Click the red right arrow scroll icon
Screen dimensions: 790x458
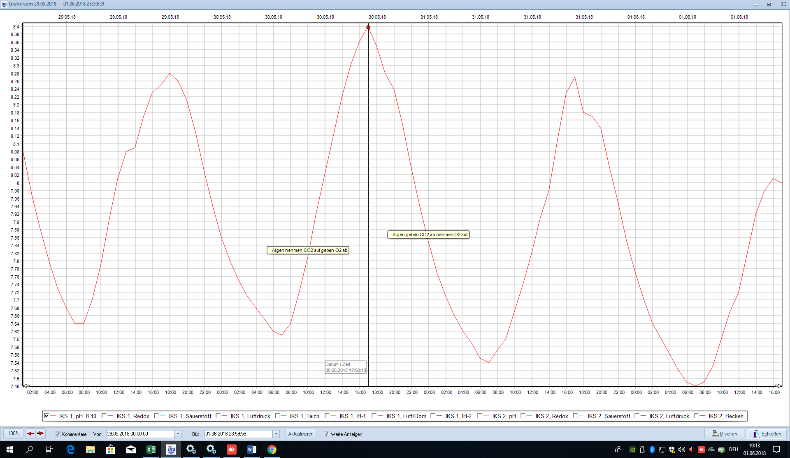coord(41,434)
